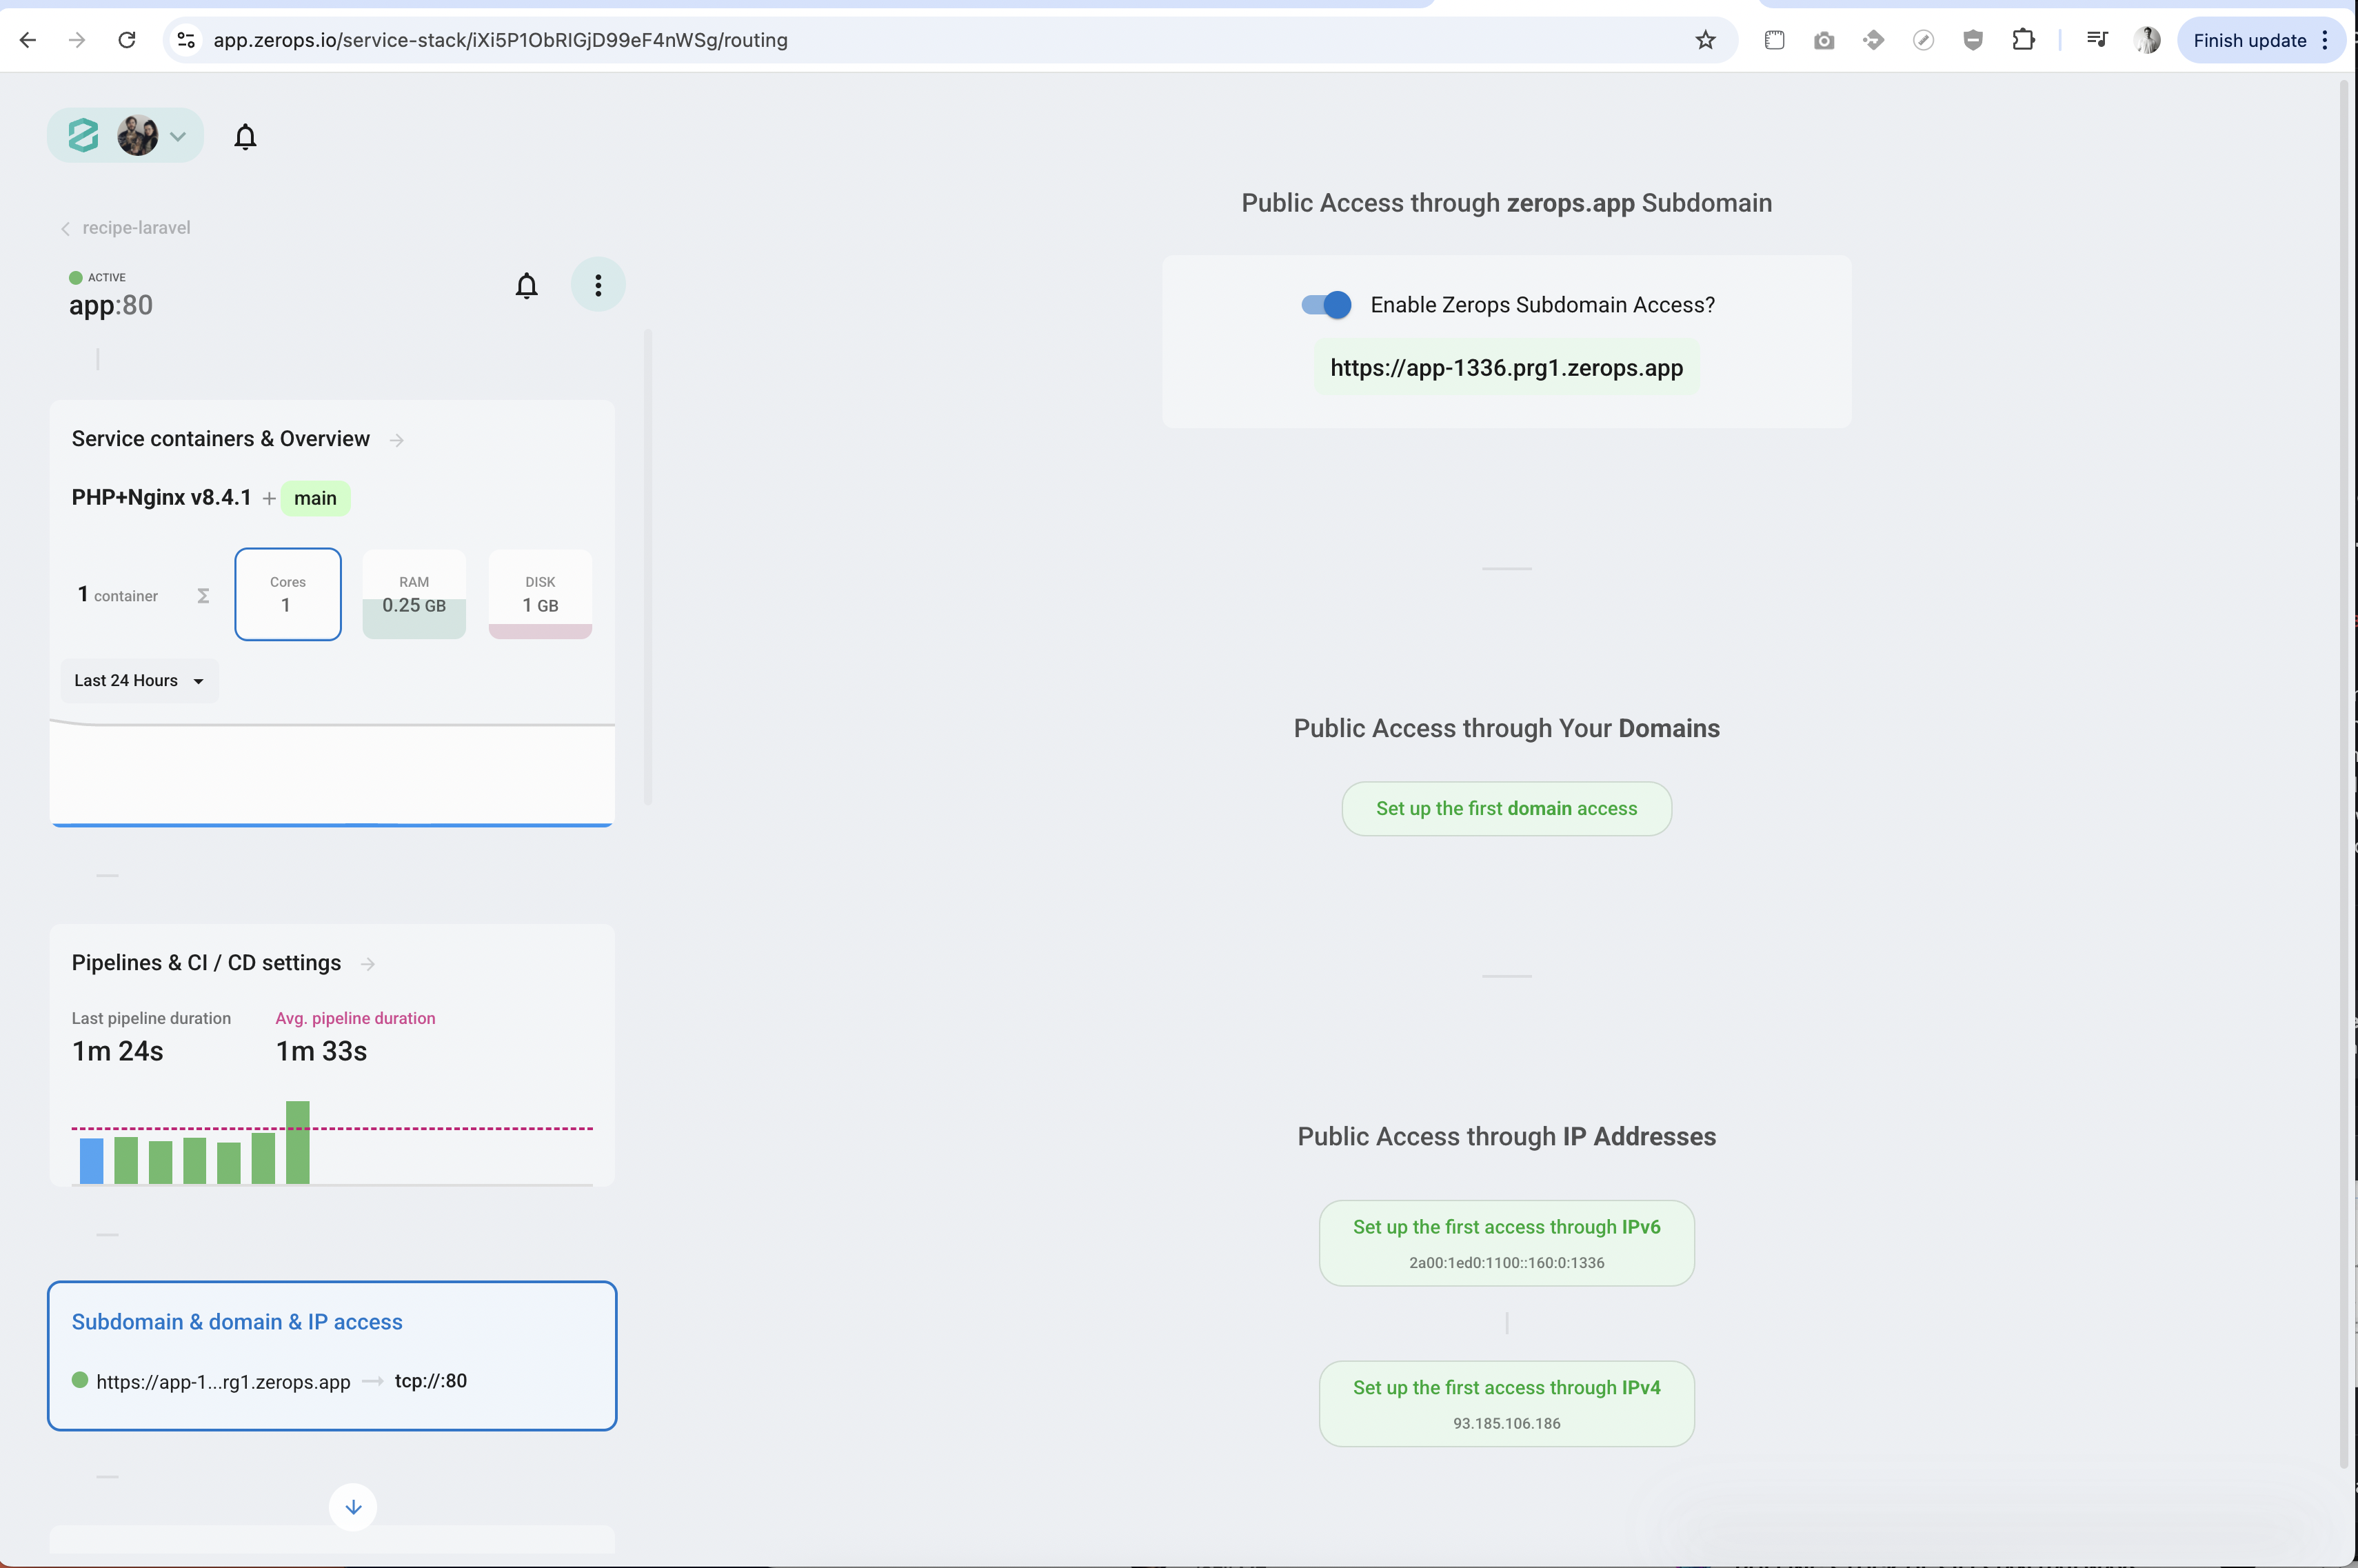Open Service containers & Overview
Image resolution: width=2358 pixels, height=1568 pixels.
pos(220,439)
